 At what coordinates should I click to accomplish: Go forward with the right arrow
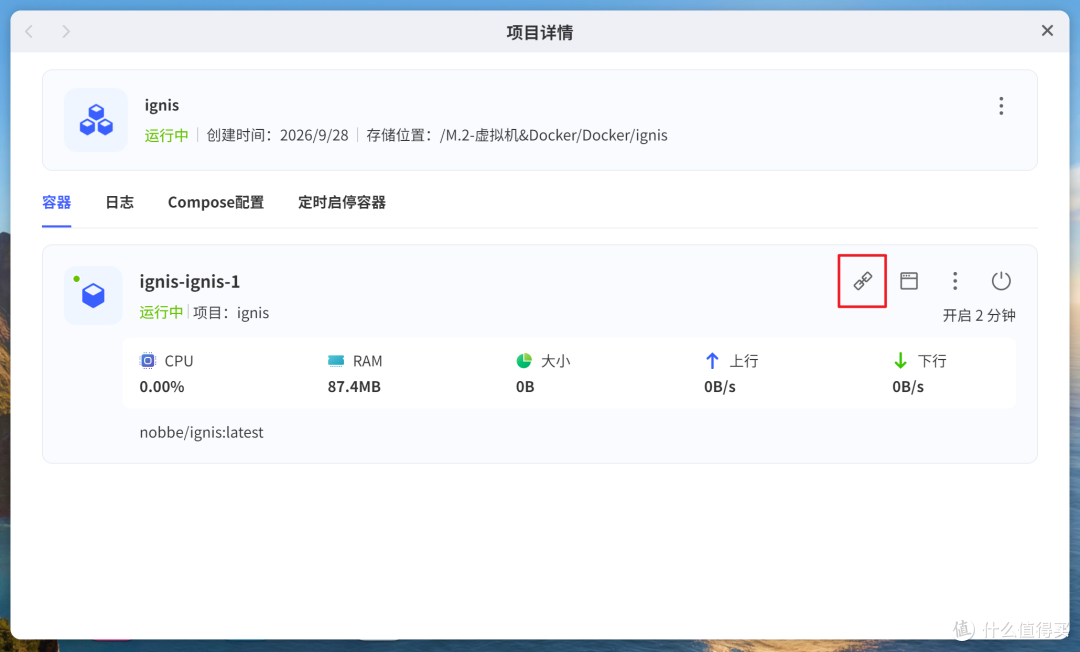(66, 32)
